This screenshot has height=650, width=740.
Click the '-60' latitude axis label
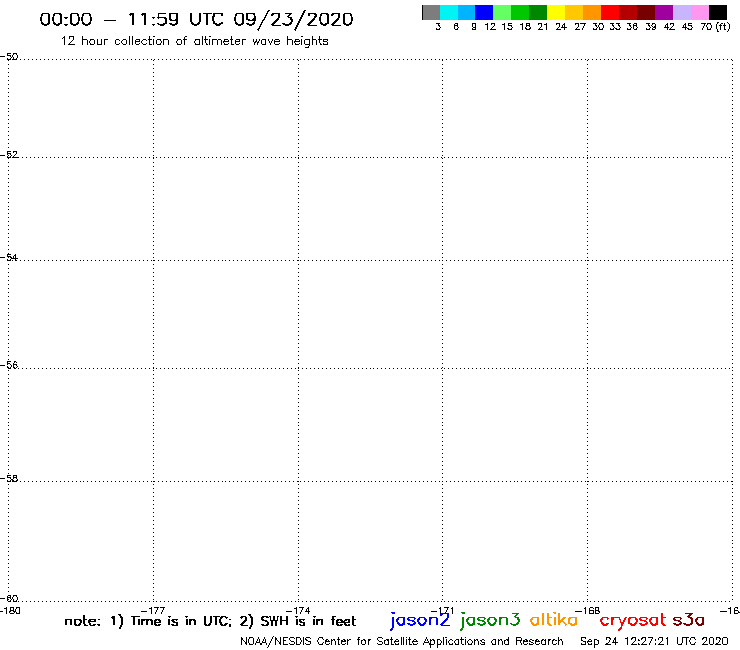[x=9, y=599]
